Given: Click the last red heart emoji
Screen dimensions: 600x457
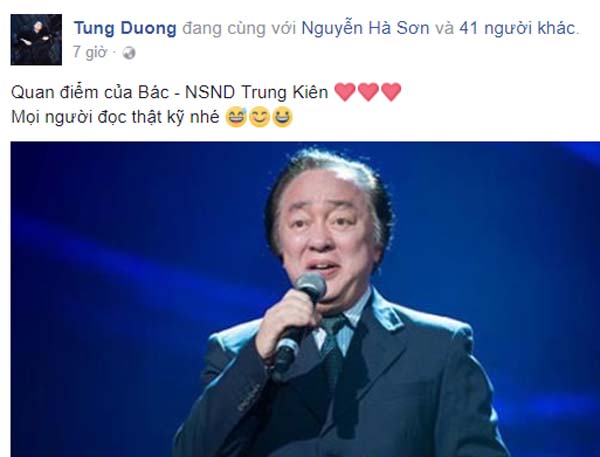Looking at the screenshot, I should click(391, 92).
